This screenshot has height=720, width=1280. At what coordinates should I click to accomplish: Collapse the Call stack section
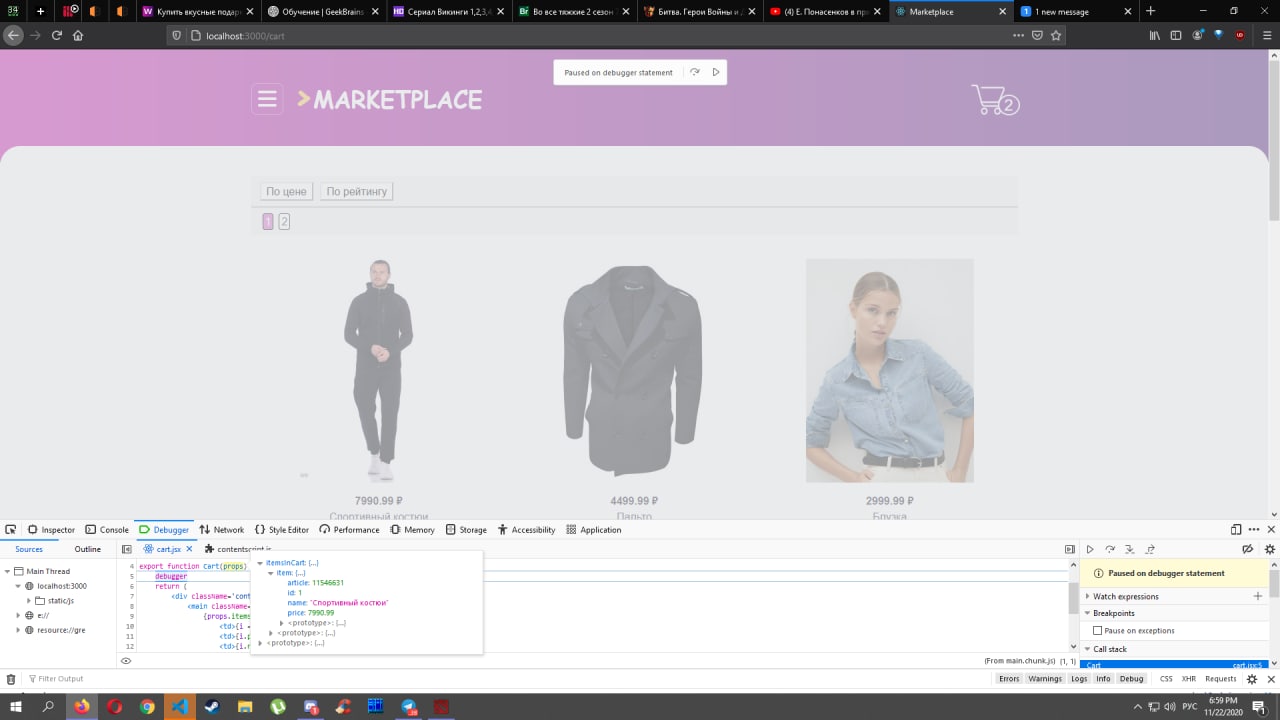click(1087, 649)
